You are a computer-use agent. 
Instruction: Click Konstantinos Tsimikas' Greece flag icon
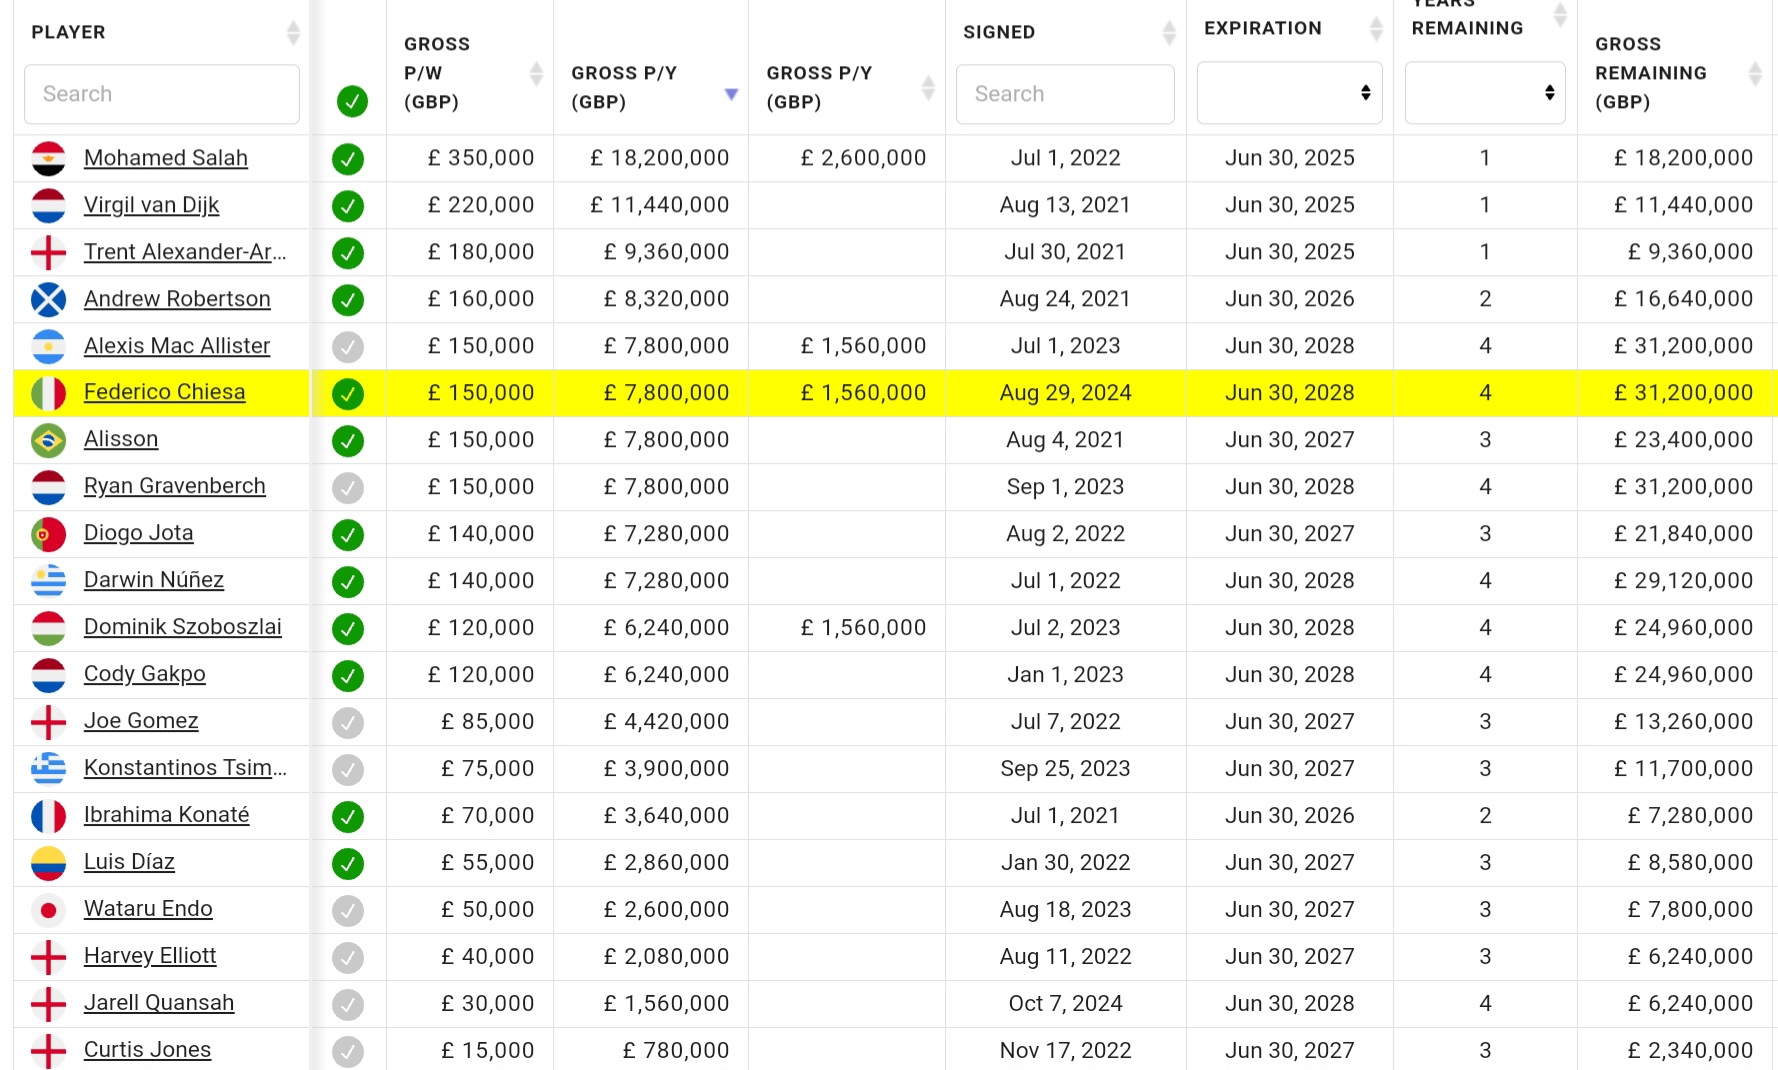pos(48,769)
